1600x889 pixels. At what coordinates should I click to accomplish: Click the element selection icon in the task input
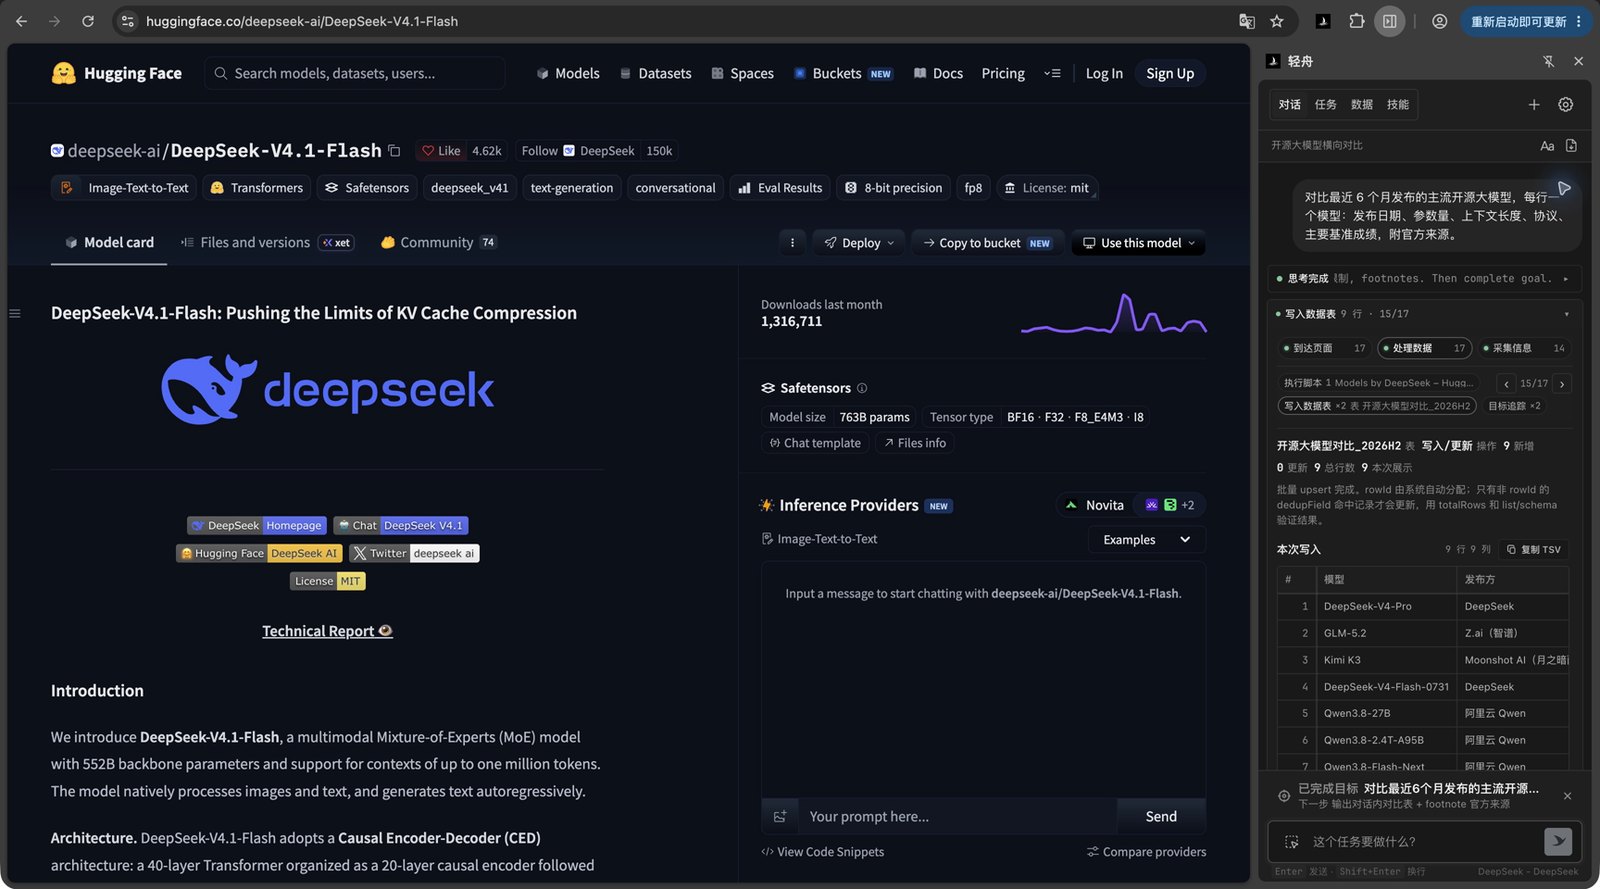tap(1292, 842)
